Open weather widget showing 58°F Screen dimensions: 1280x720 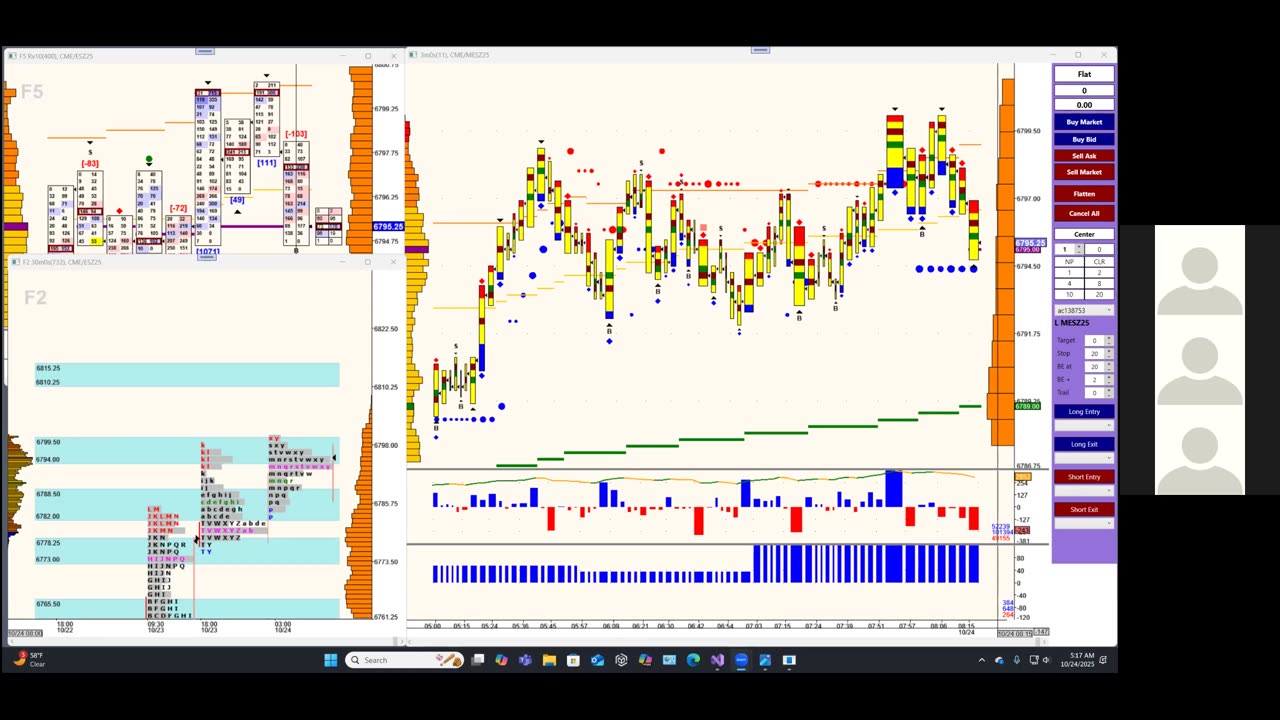click(30, 660)
